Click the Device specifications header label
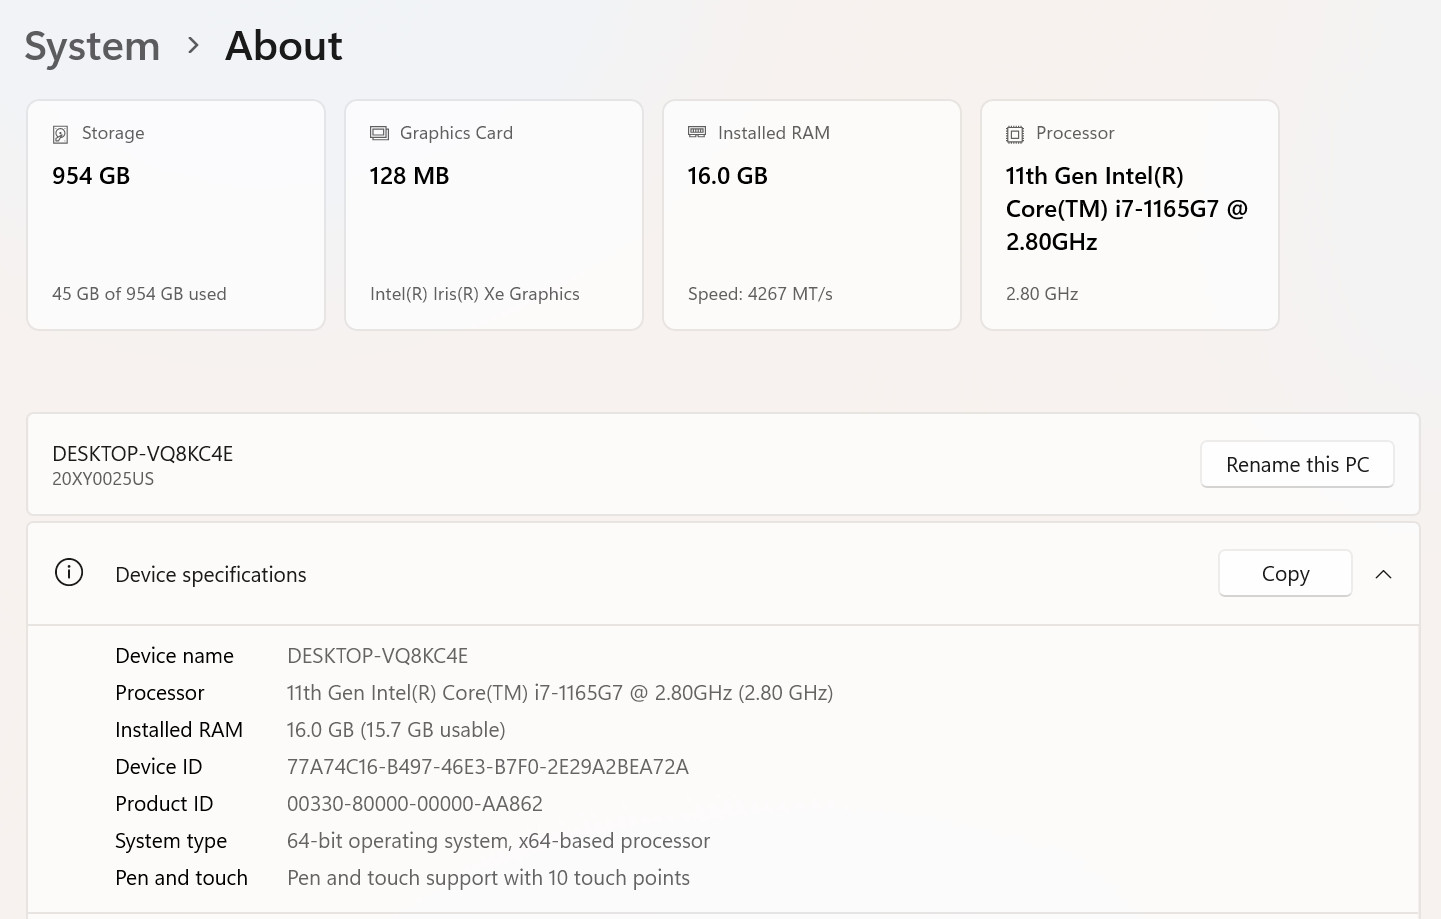Viewport: 1441px width, 919px height. 211,575
